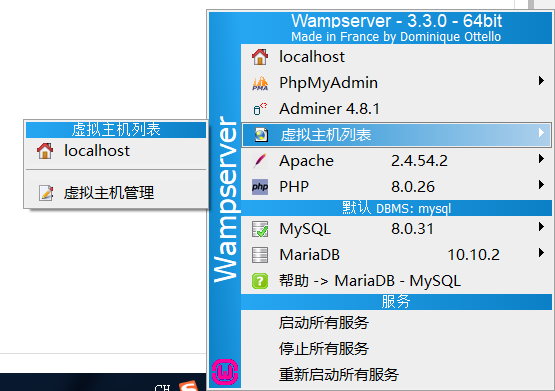Image resolution: width=555 pixels, height=391 pixels.
Task: Click the Made in France by Dominique Ottello subtitle
Action: [396, 37]
